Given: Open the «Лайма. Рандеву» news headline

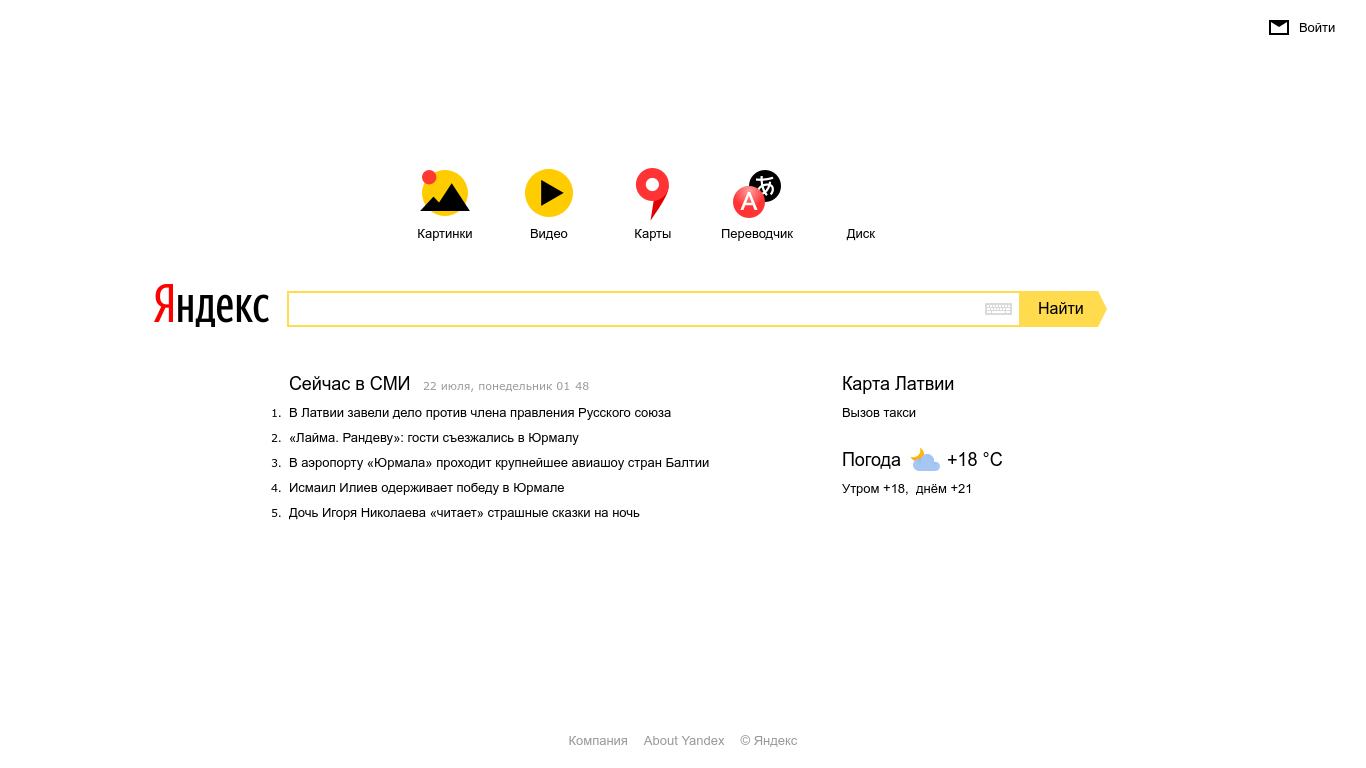Looking at the screenshot, I should (x=434, y=438).
